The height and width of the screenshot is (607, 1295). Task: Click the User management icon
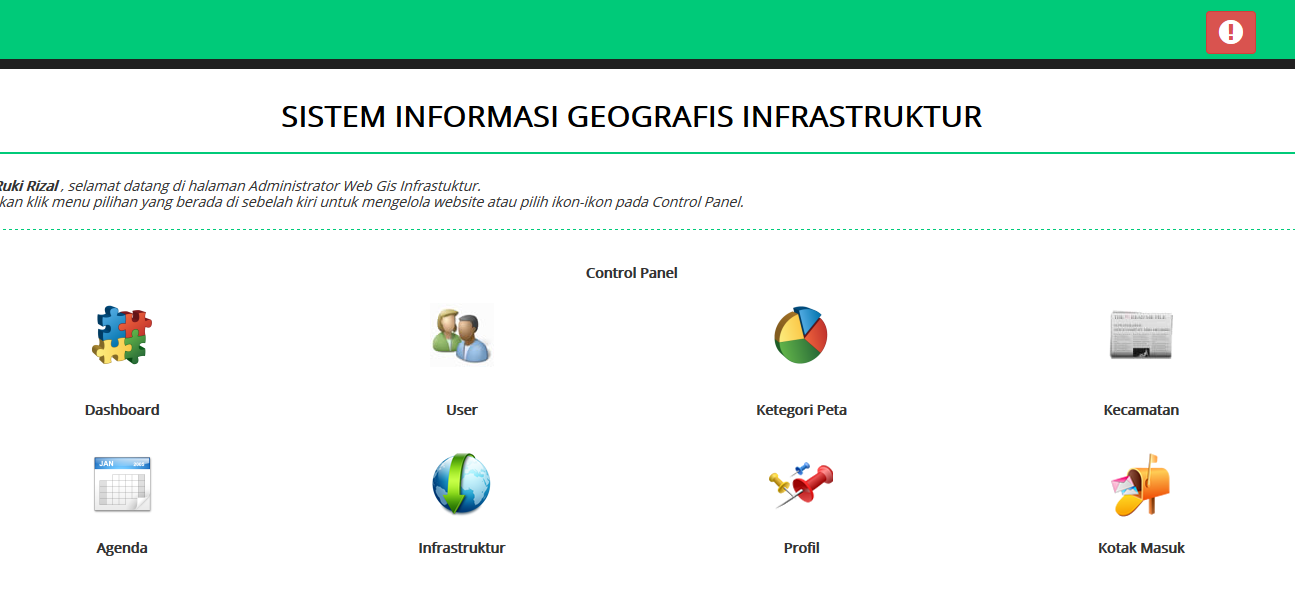tap(461, 335)
